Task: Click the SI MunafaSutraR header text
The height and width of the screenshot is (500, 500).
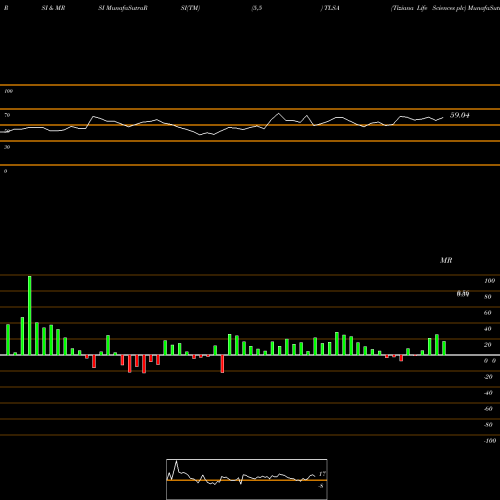Action: coord(123,8)
